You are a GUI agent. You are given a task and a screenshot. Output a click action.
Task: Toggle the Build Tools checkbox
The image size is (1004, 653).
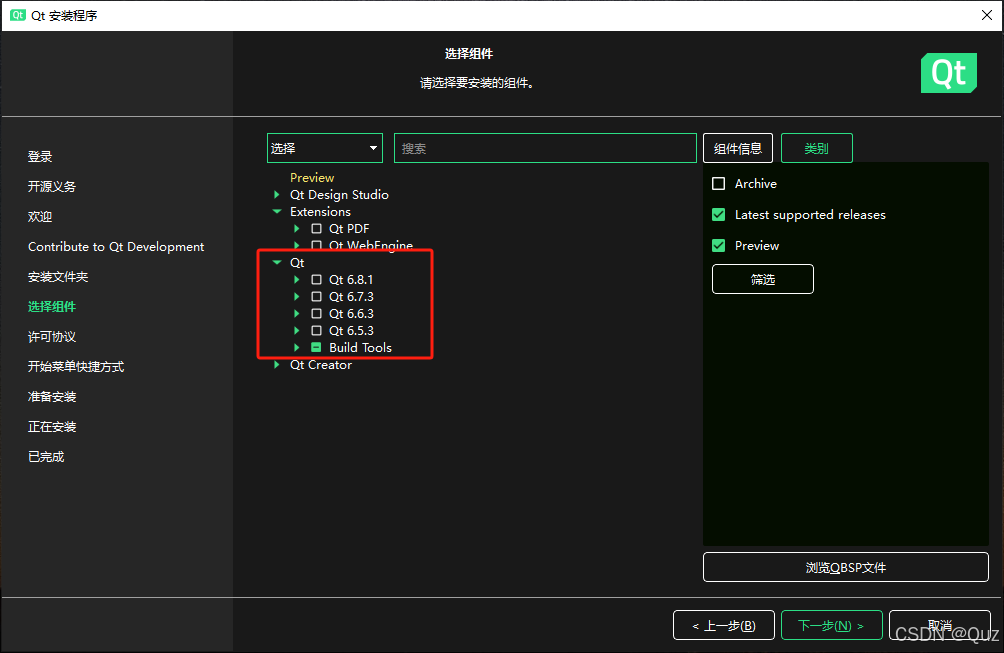[316, 347]
